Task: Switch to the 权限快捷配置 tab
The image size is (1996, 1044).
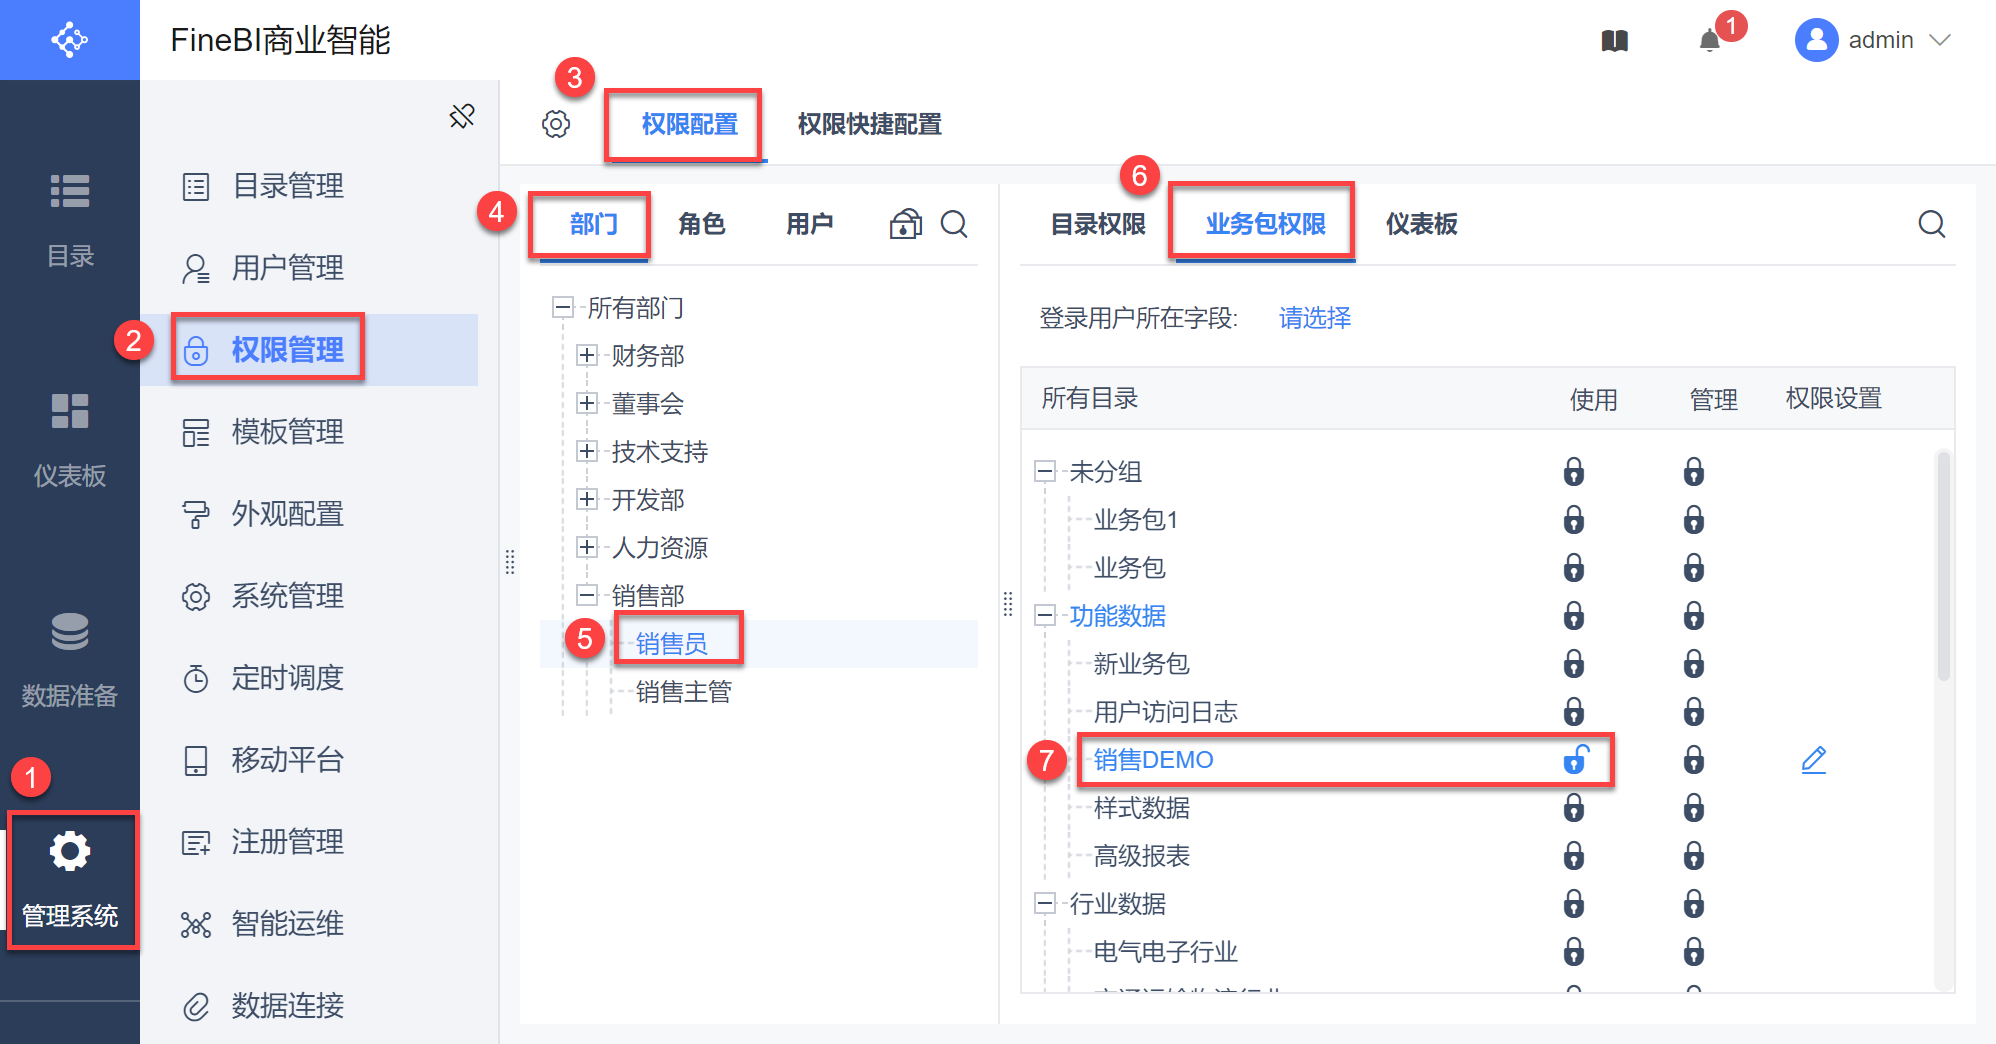Action: [869, 124]
